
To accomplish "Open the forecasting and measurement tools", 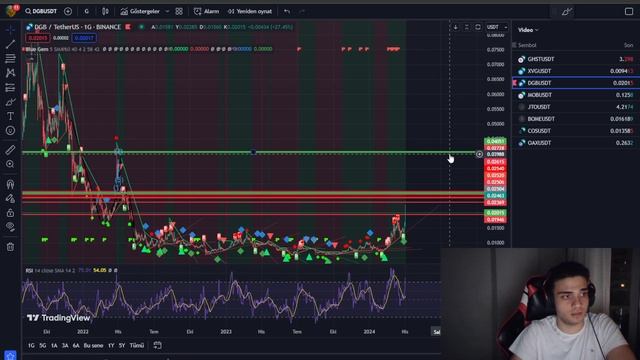I will [x=10, y=87].
